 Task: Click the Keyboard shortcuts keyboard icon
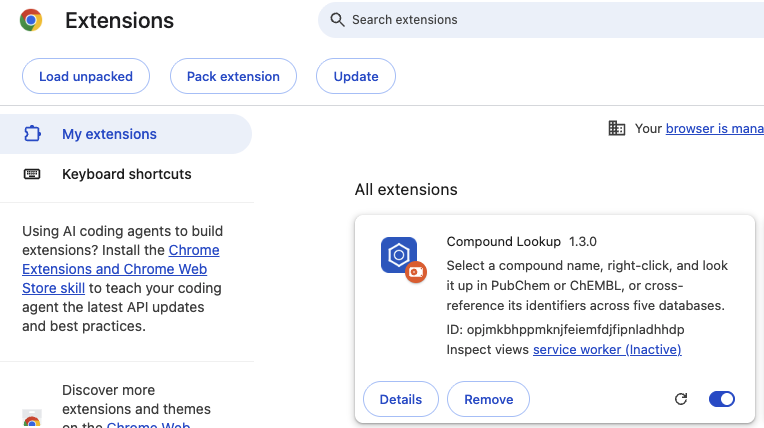(32, 174)
